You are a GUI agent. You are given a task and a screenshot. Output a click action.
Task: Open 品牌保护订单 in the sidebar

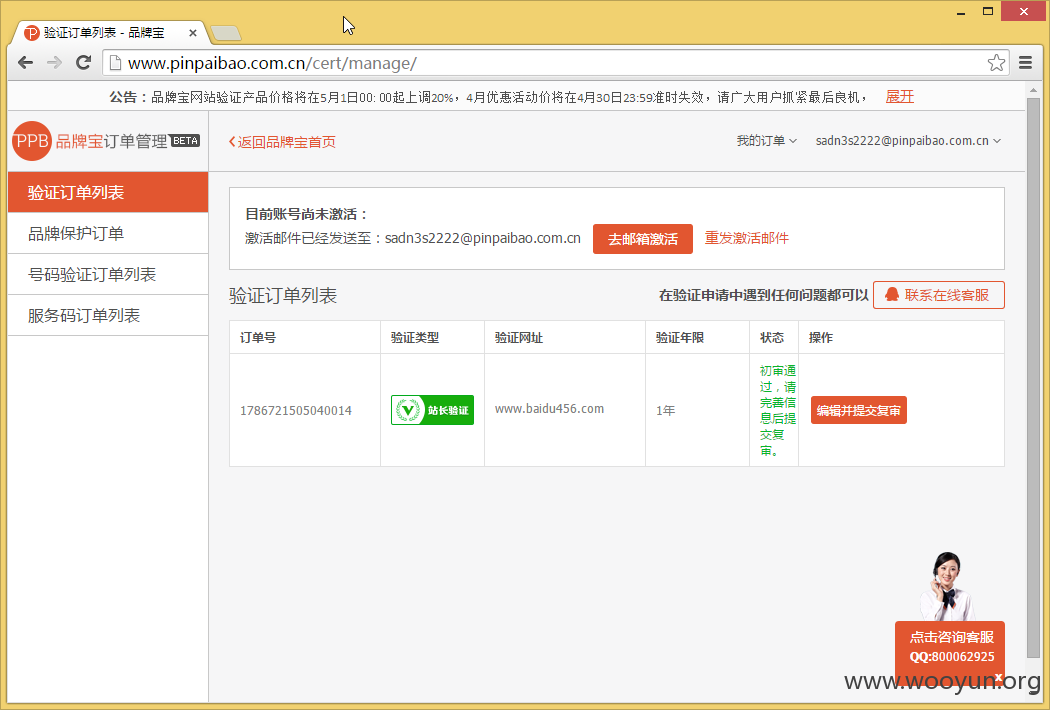pos(108,233)
